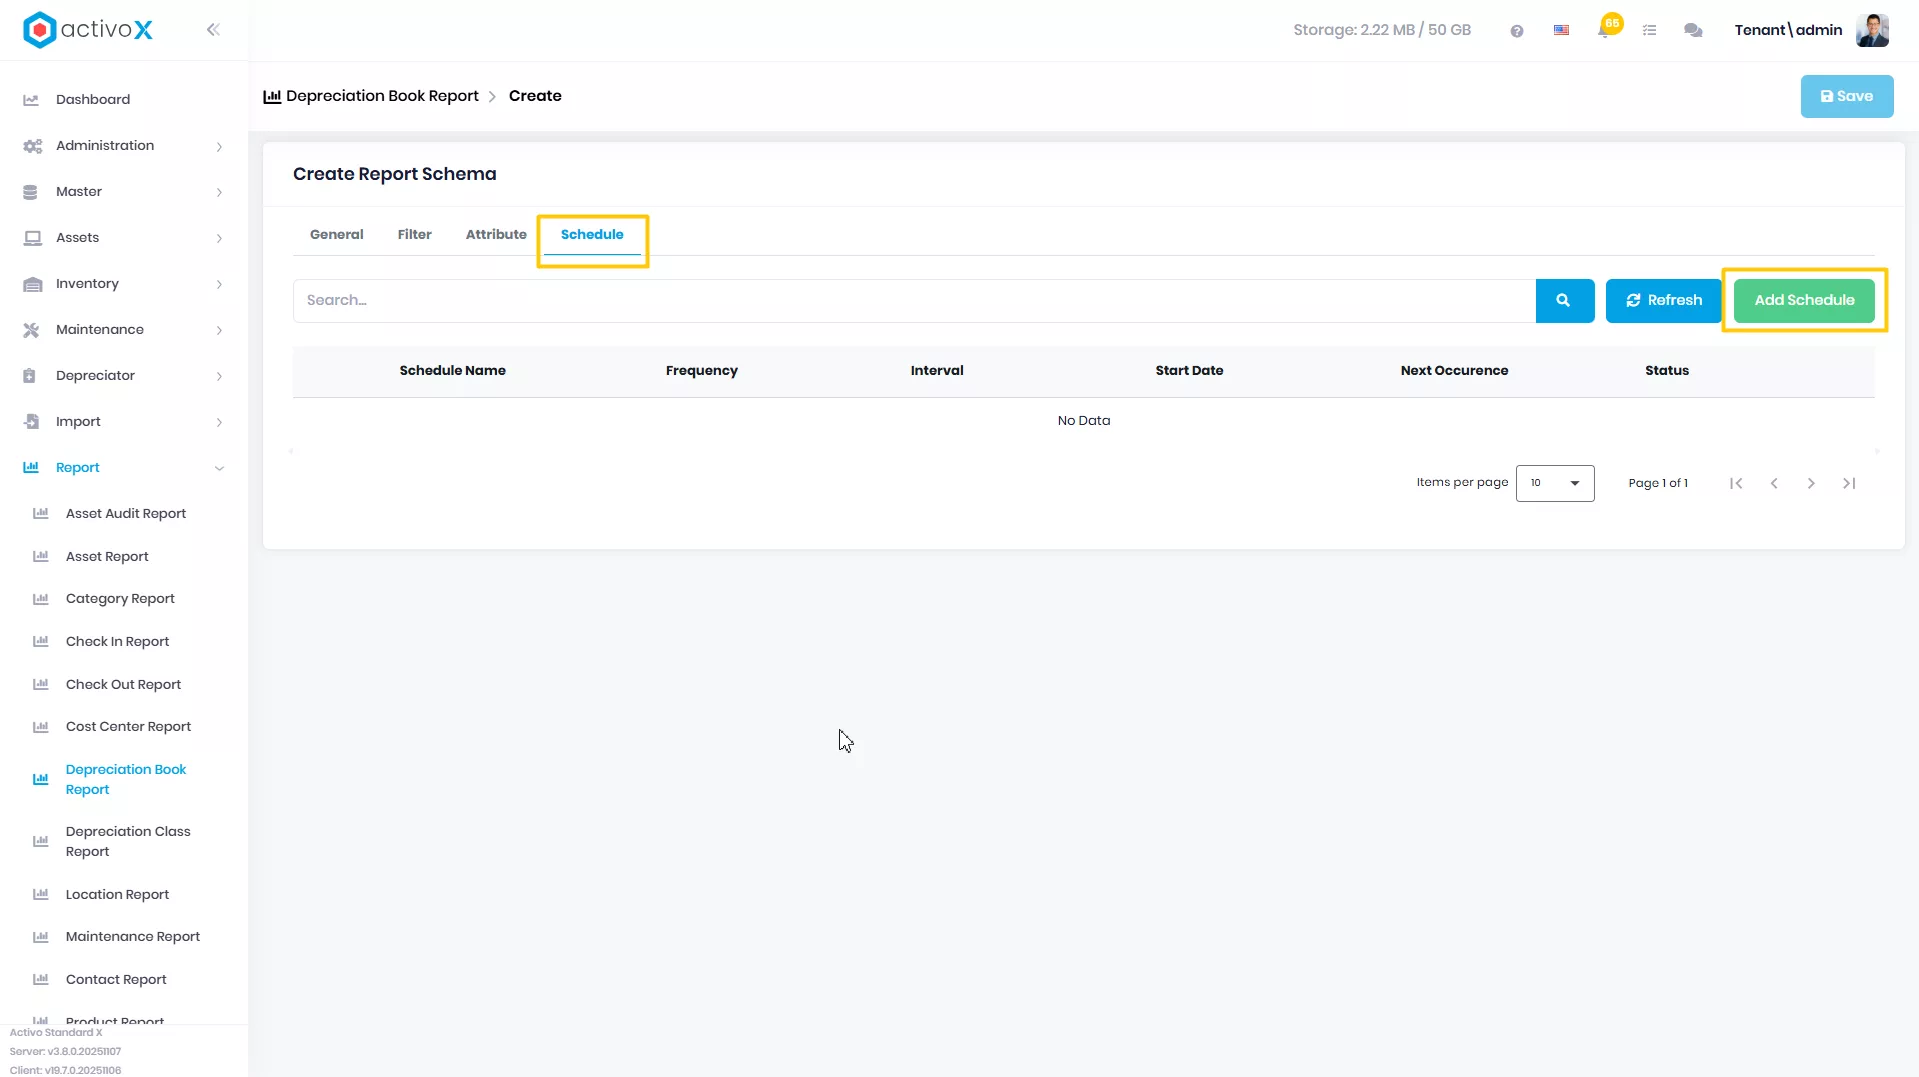1919x1077 pixels.
Task: Expand the Import menu chevron
Action: 219,422
